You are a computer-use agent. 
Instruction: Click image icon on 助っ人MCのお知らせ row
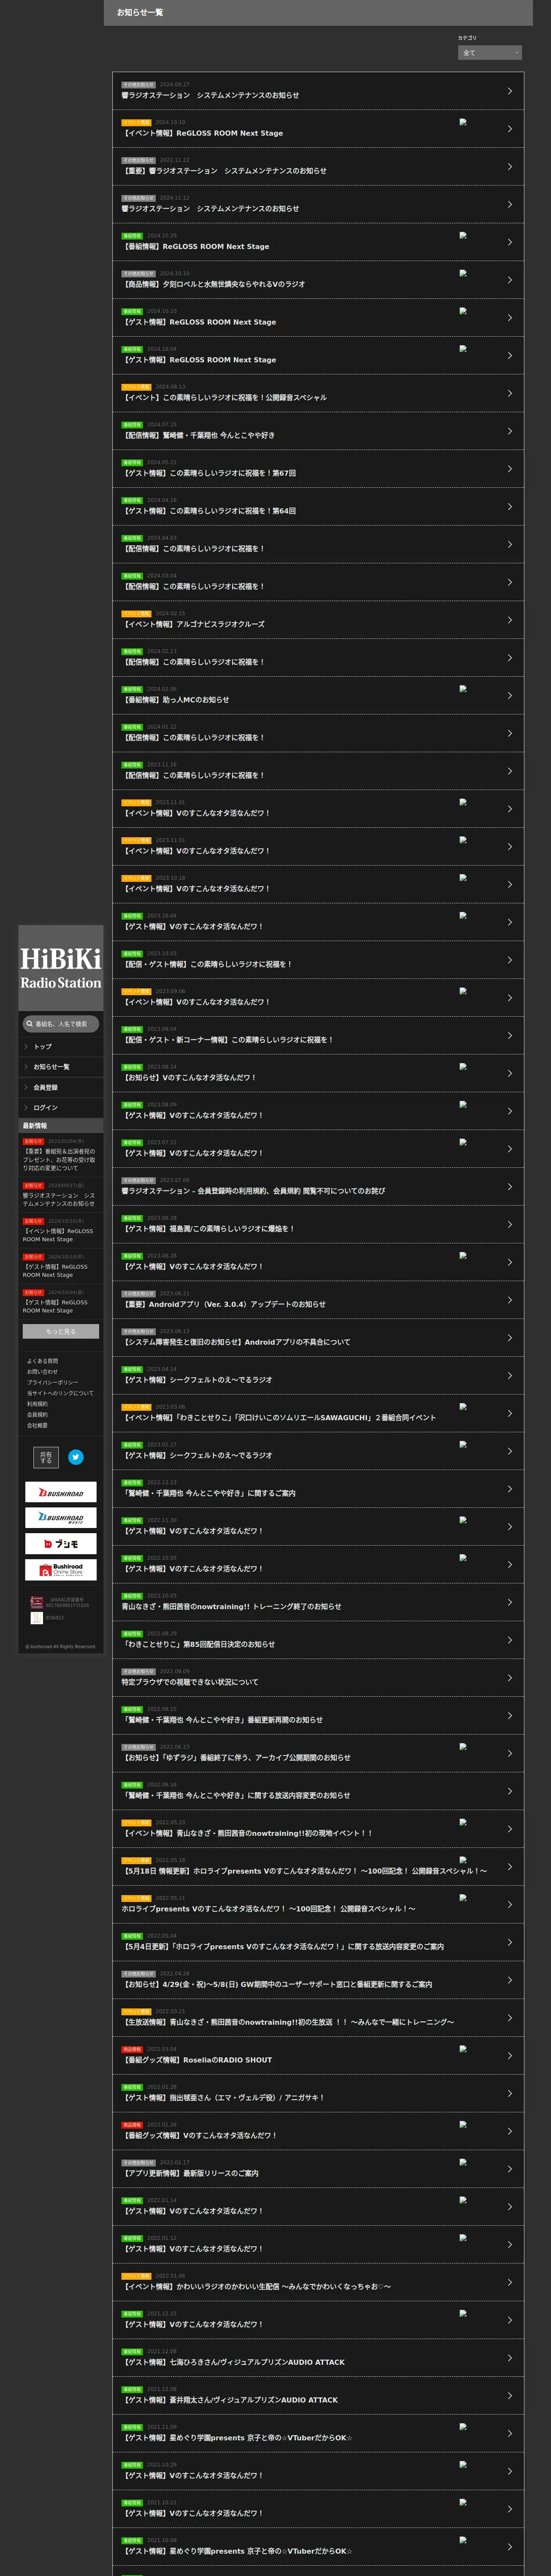pyautogui.click(x=463, y=689)
